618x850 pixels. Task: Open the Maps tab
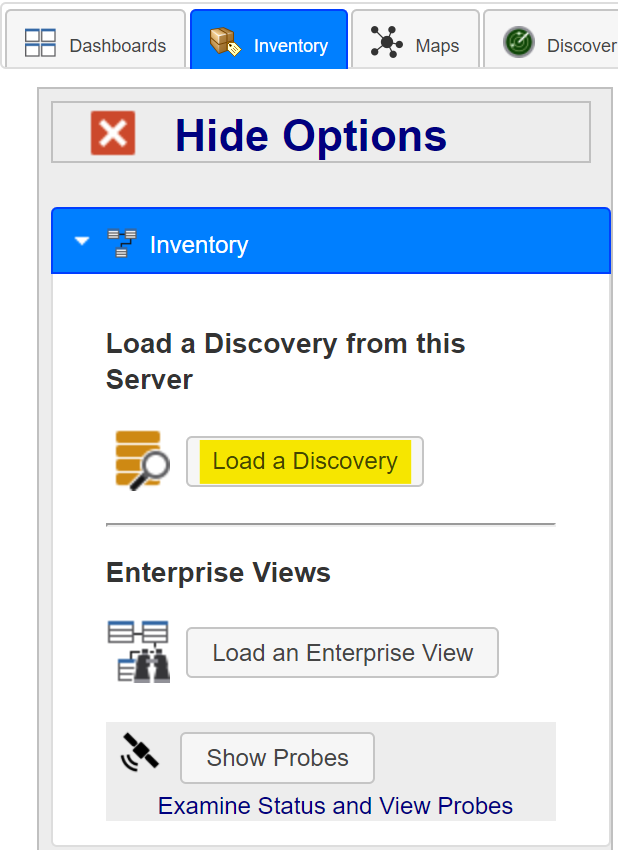(x=415, y=39)
